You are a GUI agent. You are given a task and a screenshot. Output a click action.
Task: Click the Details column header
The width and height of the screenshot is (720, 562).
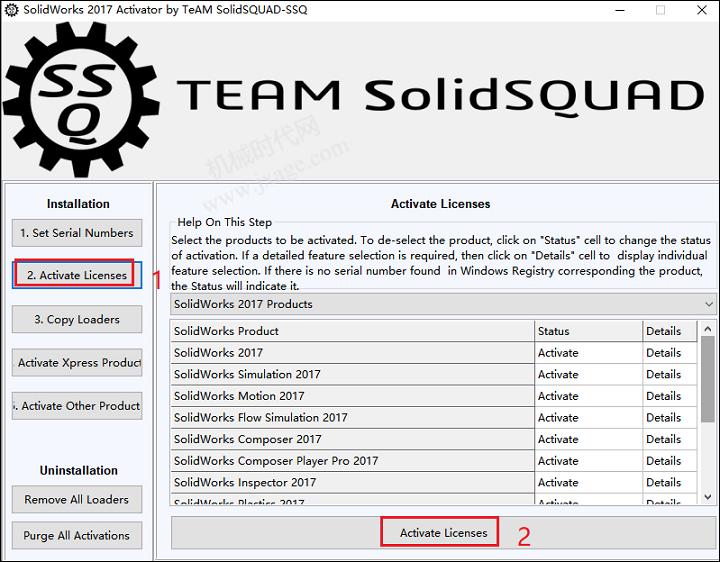pyautogui.click(x=670, y=331)
